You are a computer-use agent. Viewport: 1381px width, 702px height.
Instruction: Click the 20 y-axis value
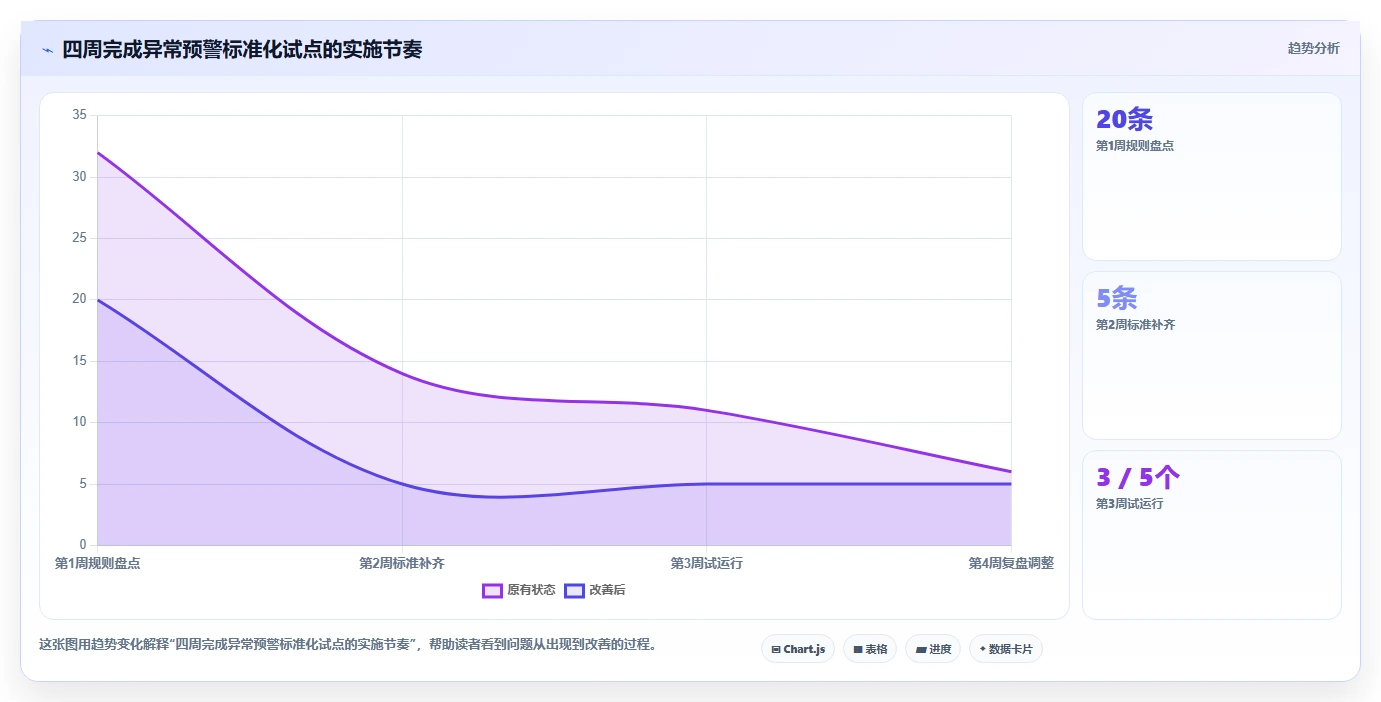click(x=80, y=299)
